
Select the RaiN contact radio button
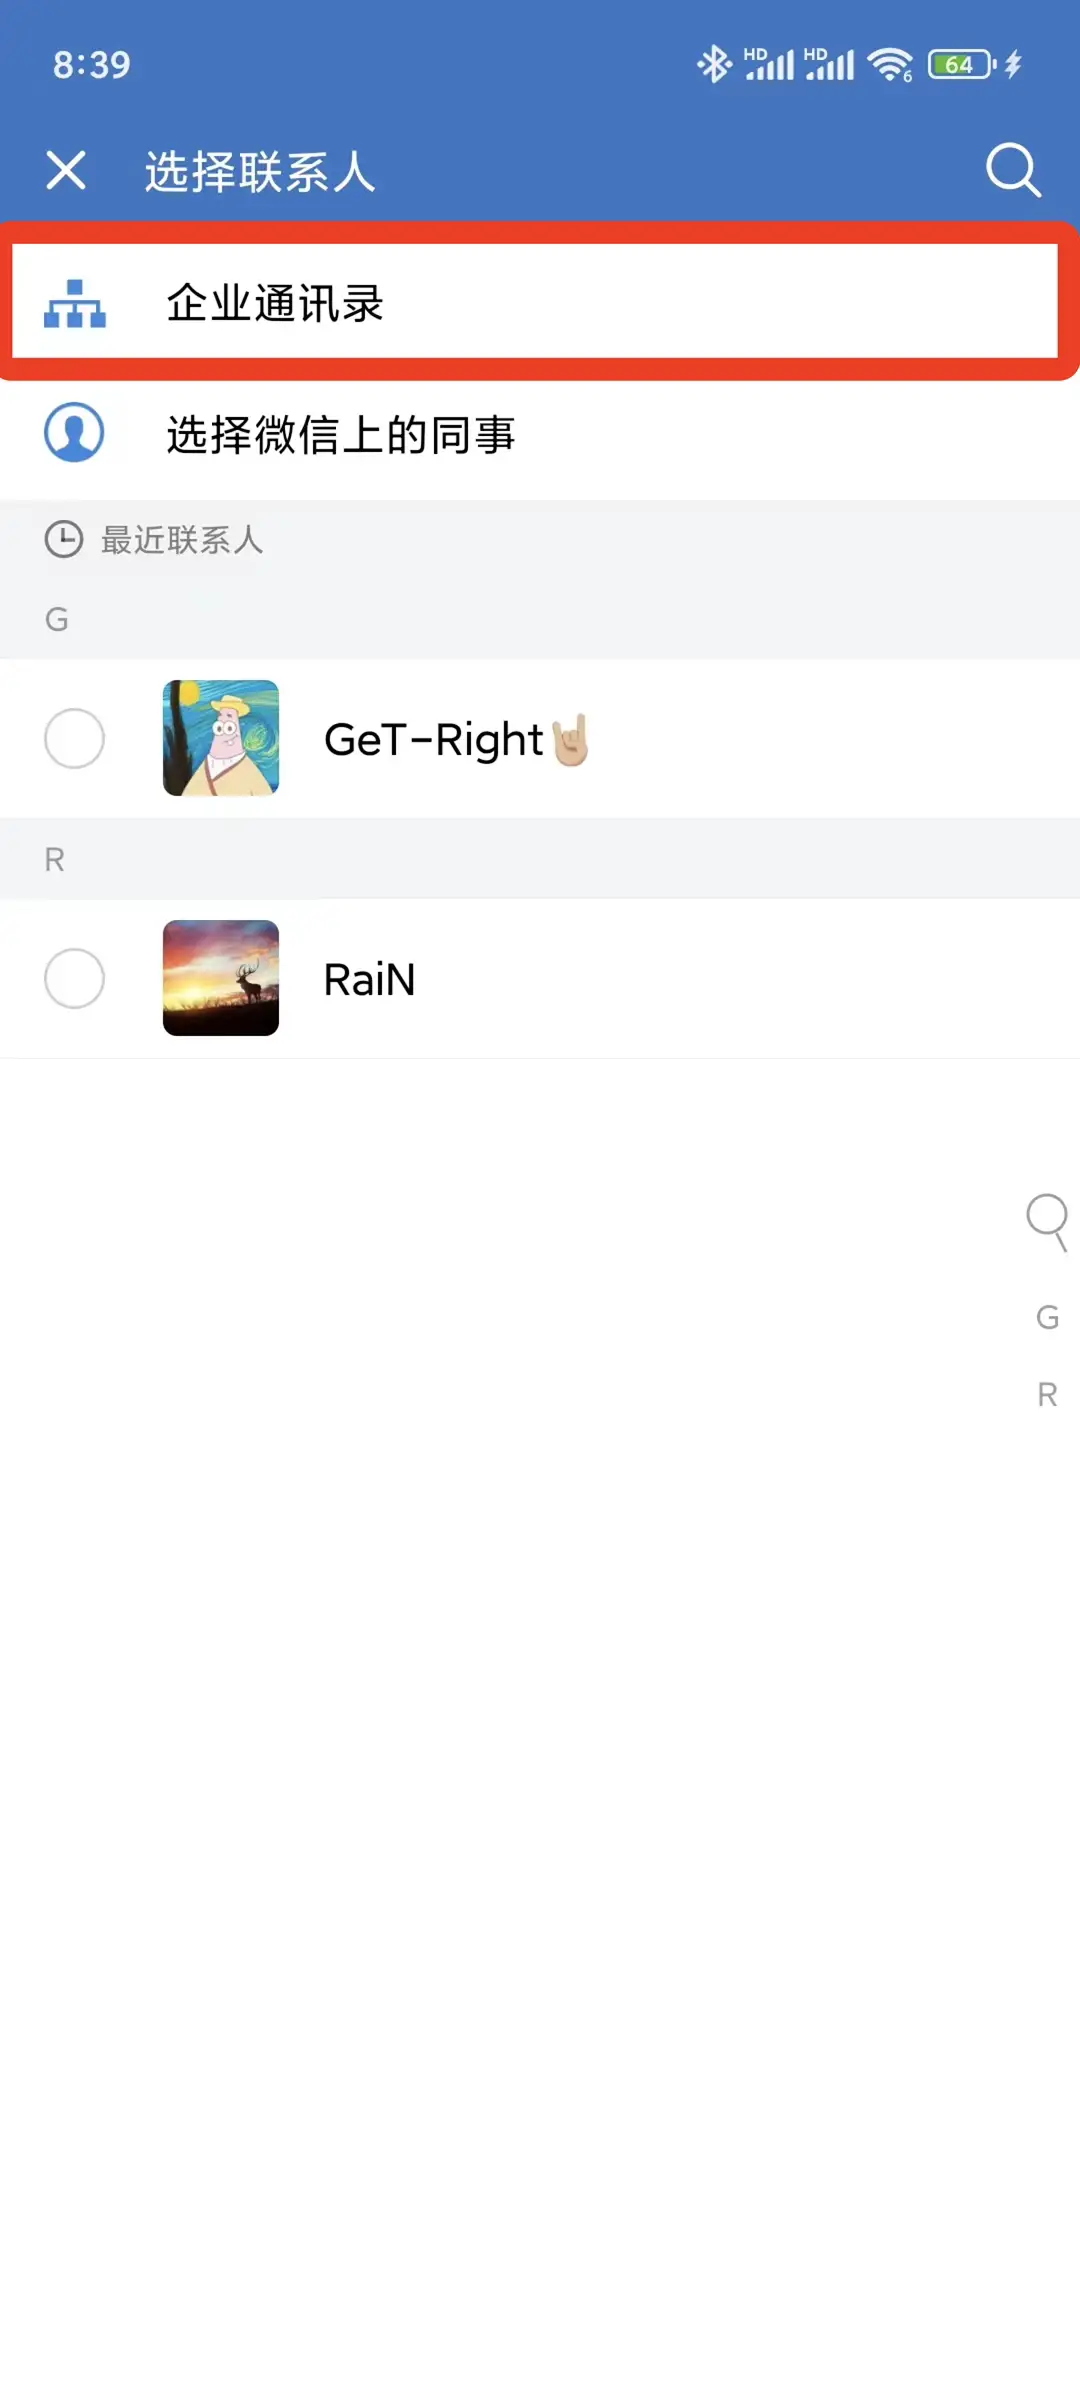coord(74,978)
